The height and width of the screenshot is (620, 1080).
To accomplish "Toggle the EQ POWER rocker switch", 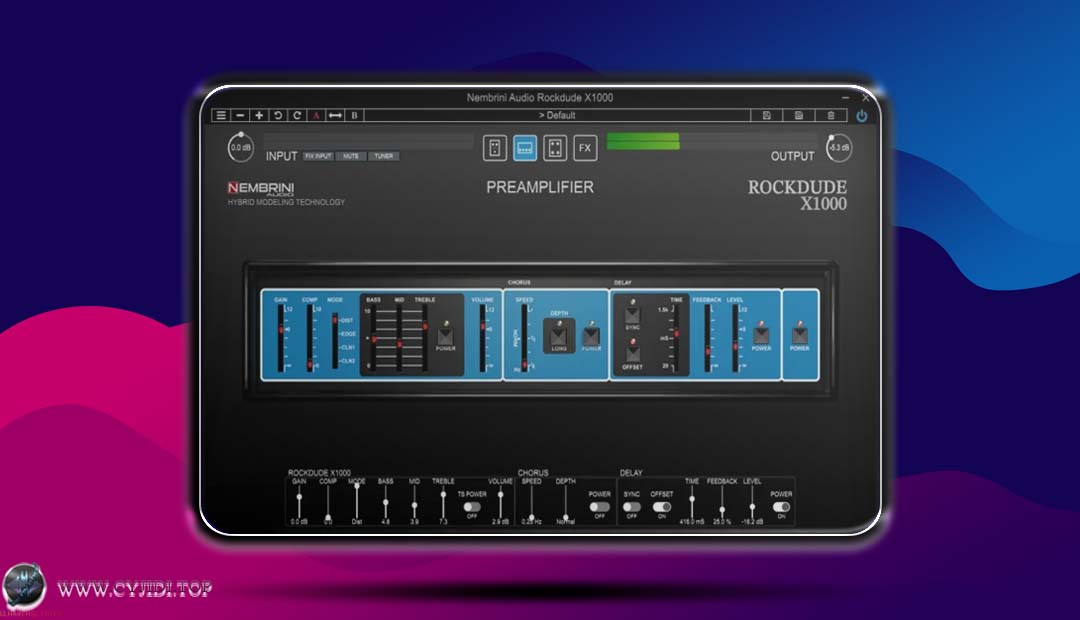I will point(446,335).
